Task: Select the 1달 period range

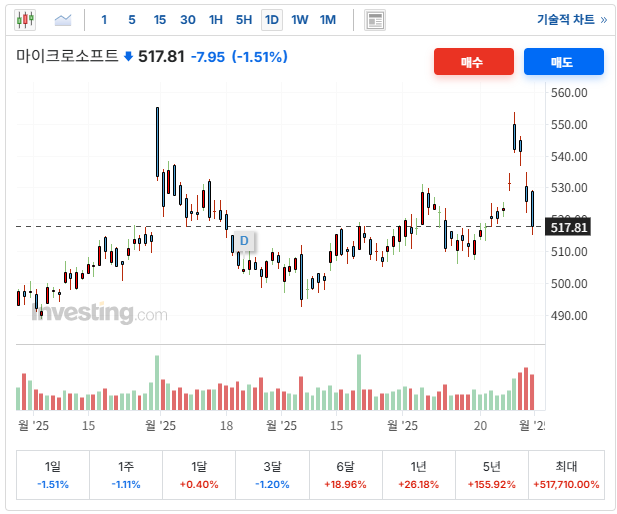Action: pos(199,475)
